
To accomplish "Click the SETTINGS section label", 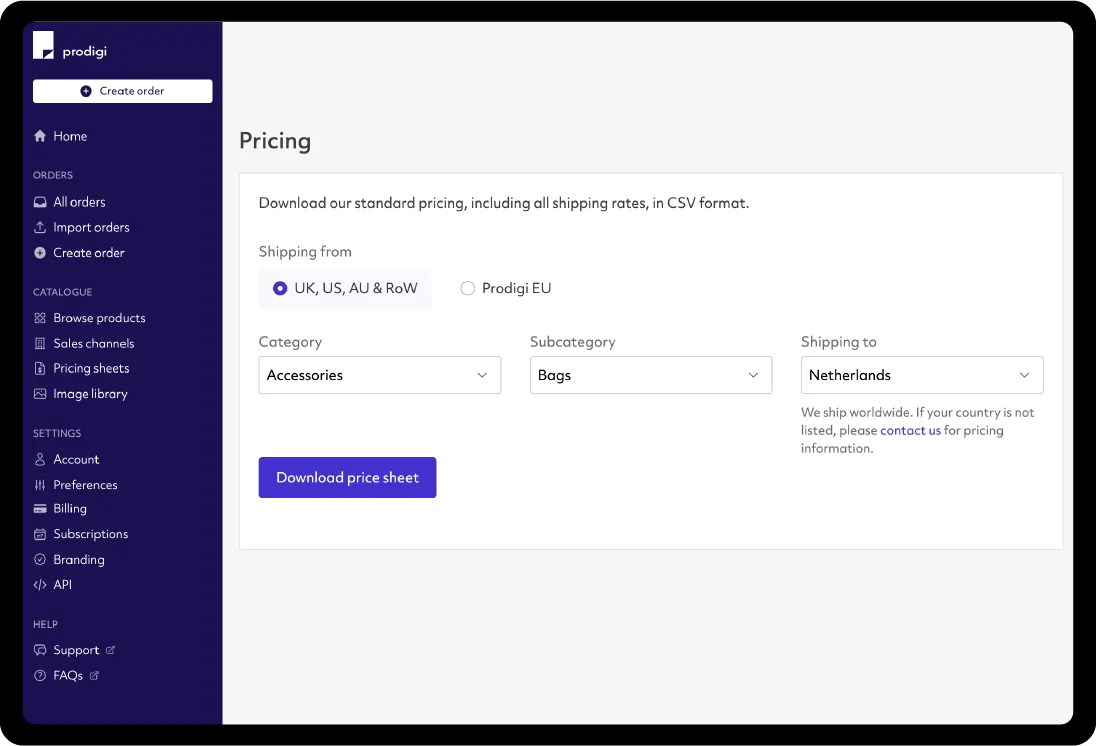I will click(57, 433).
